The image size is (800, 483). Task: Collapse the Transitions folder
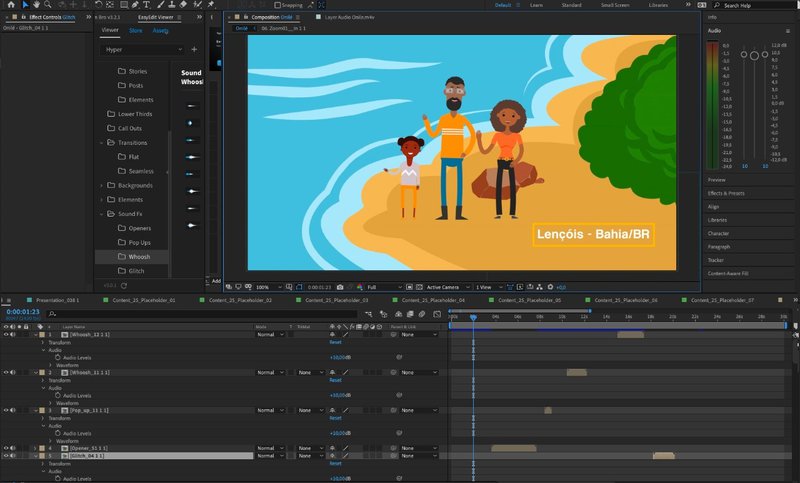click(102, 143)
